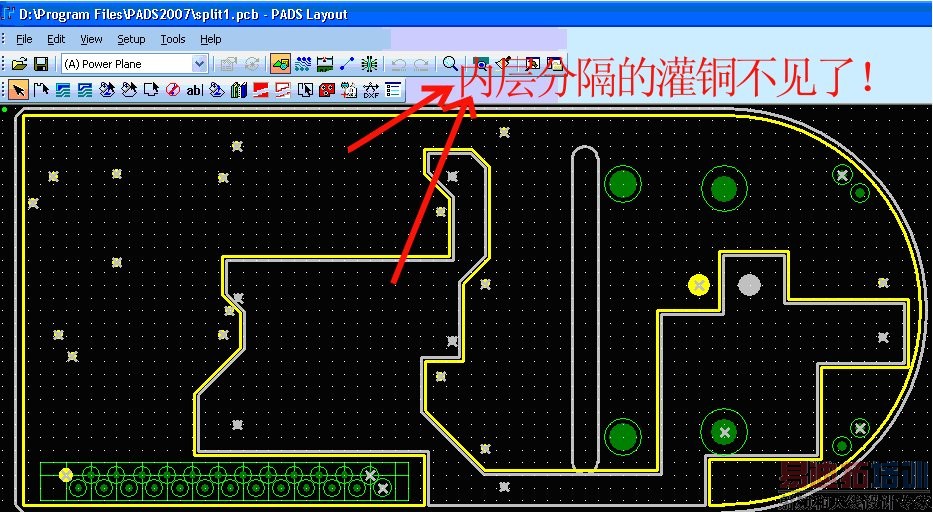Image resolution: width=933 pixels, height=512 pixels.
Task: Show the ECO Toolbar
Action: tap(347, 64)
